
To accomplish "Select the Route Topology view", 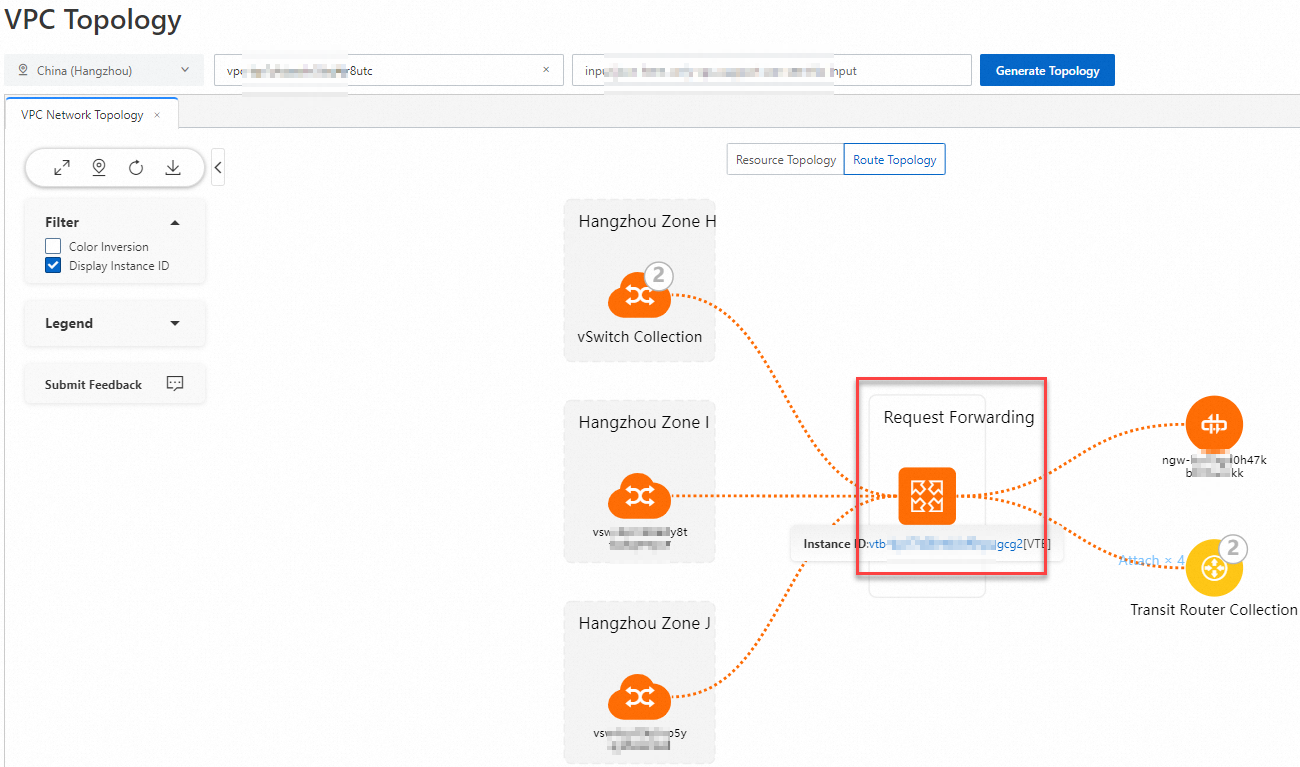I will (895, 160).
